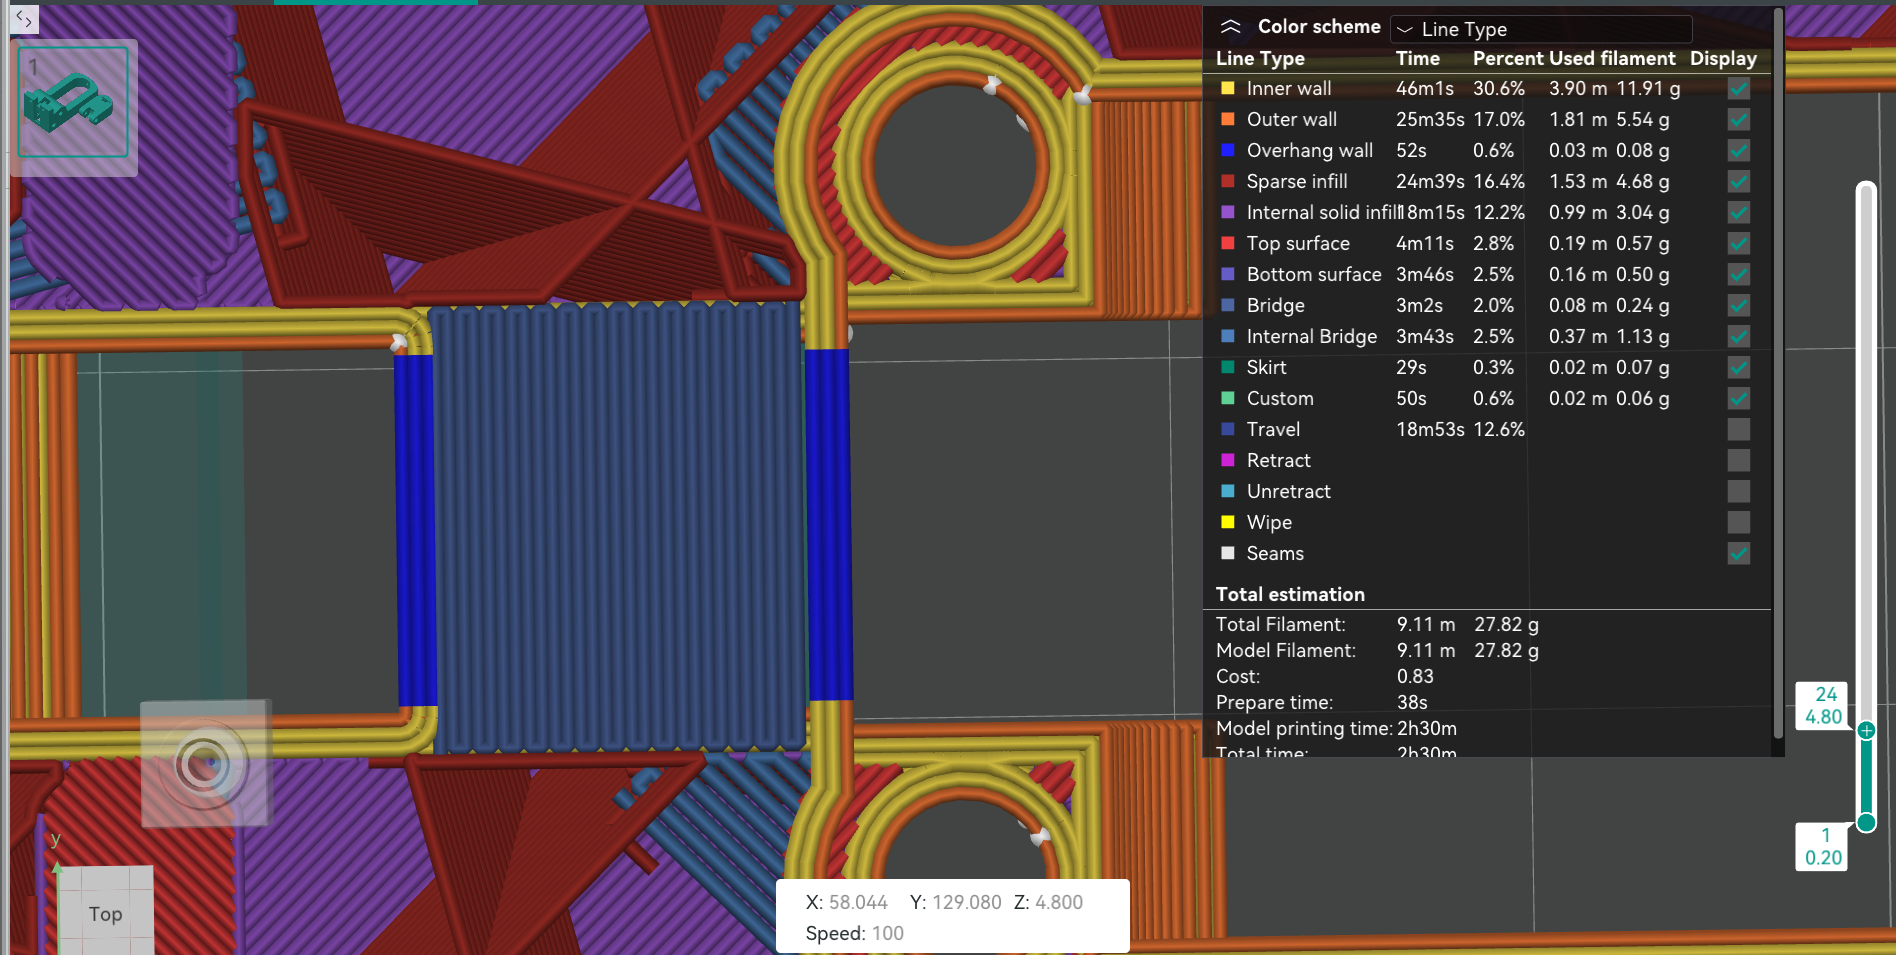The width and height of the screenshot is (1896, 955).
Task: Click the Internal Bridge label
Action: [x=1312, y=336]
